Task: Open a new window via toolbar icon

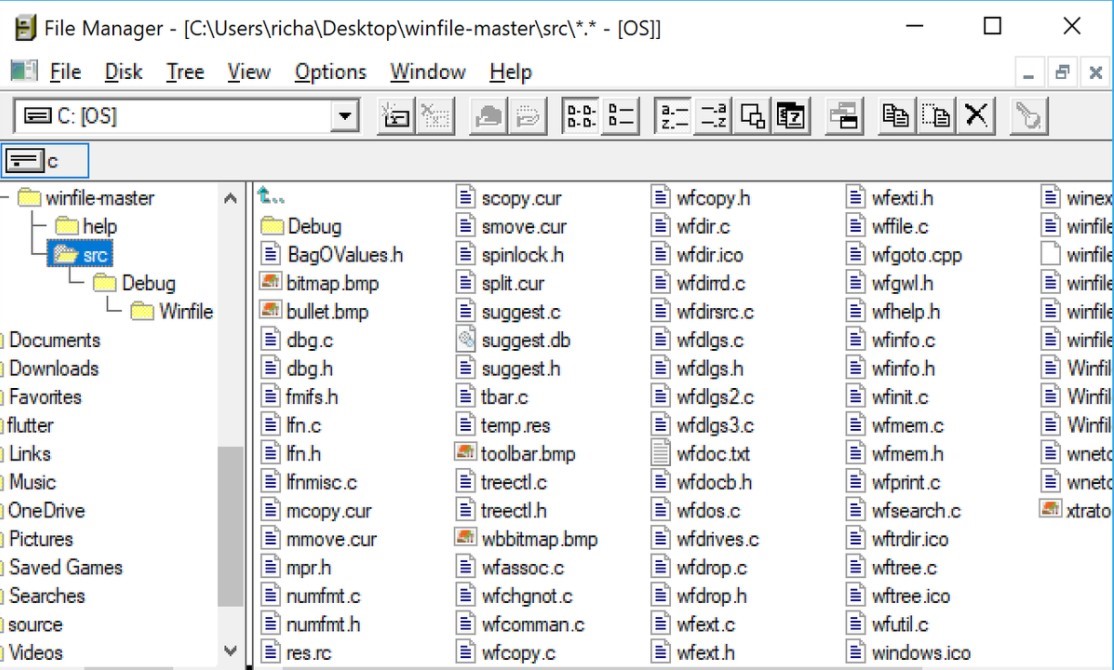Action: pyautogui.click(x=843, y=115)
